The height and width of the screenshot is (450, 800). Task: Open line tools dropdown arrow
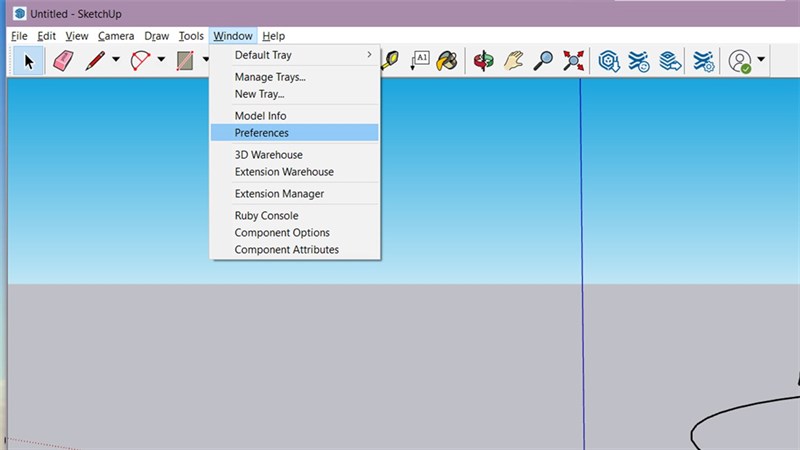pos(116,60)
